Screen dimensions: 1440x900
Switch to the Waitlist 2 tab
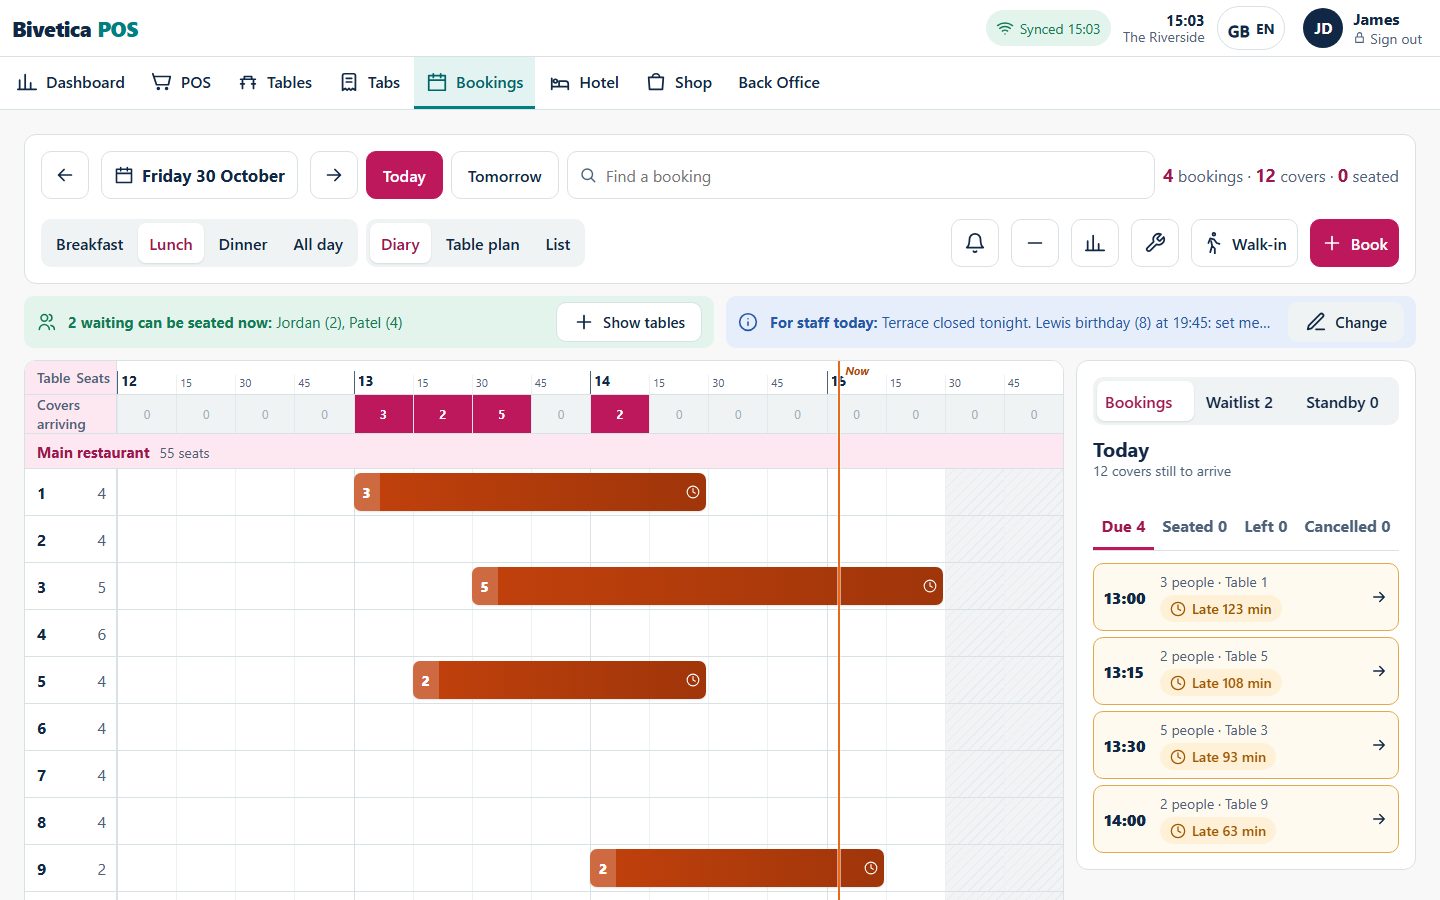click(1239, 402)
